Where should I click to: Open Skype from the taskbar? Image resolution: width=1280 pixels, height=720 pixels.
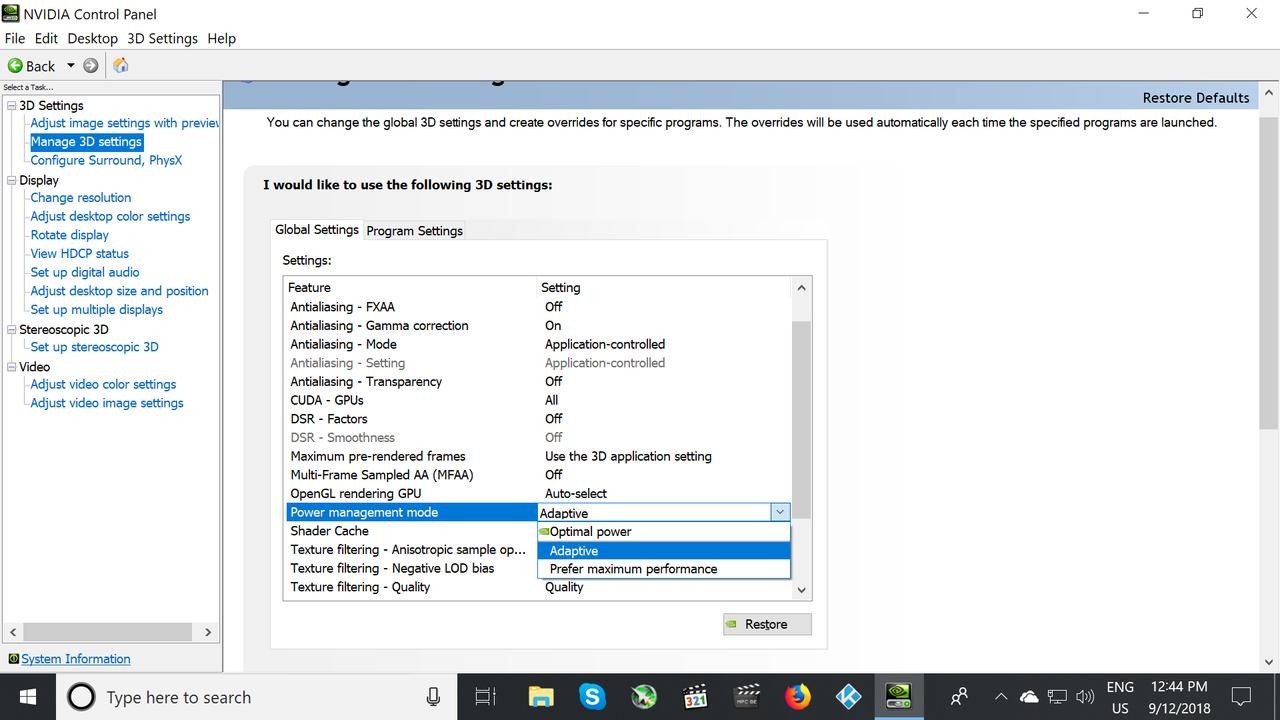[592, 697]
